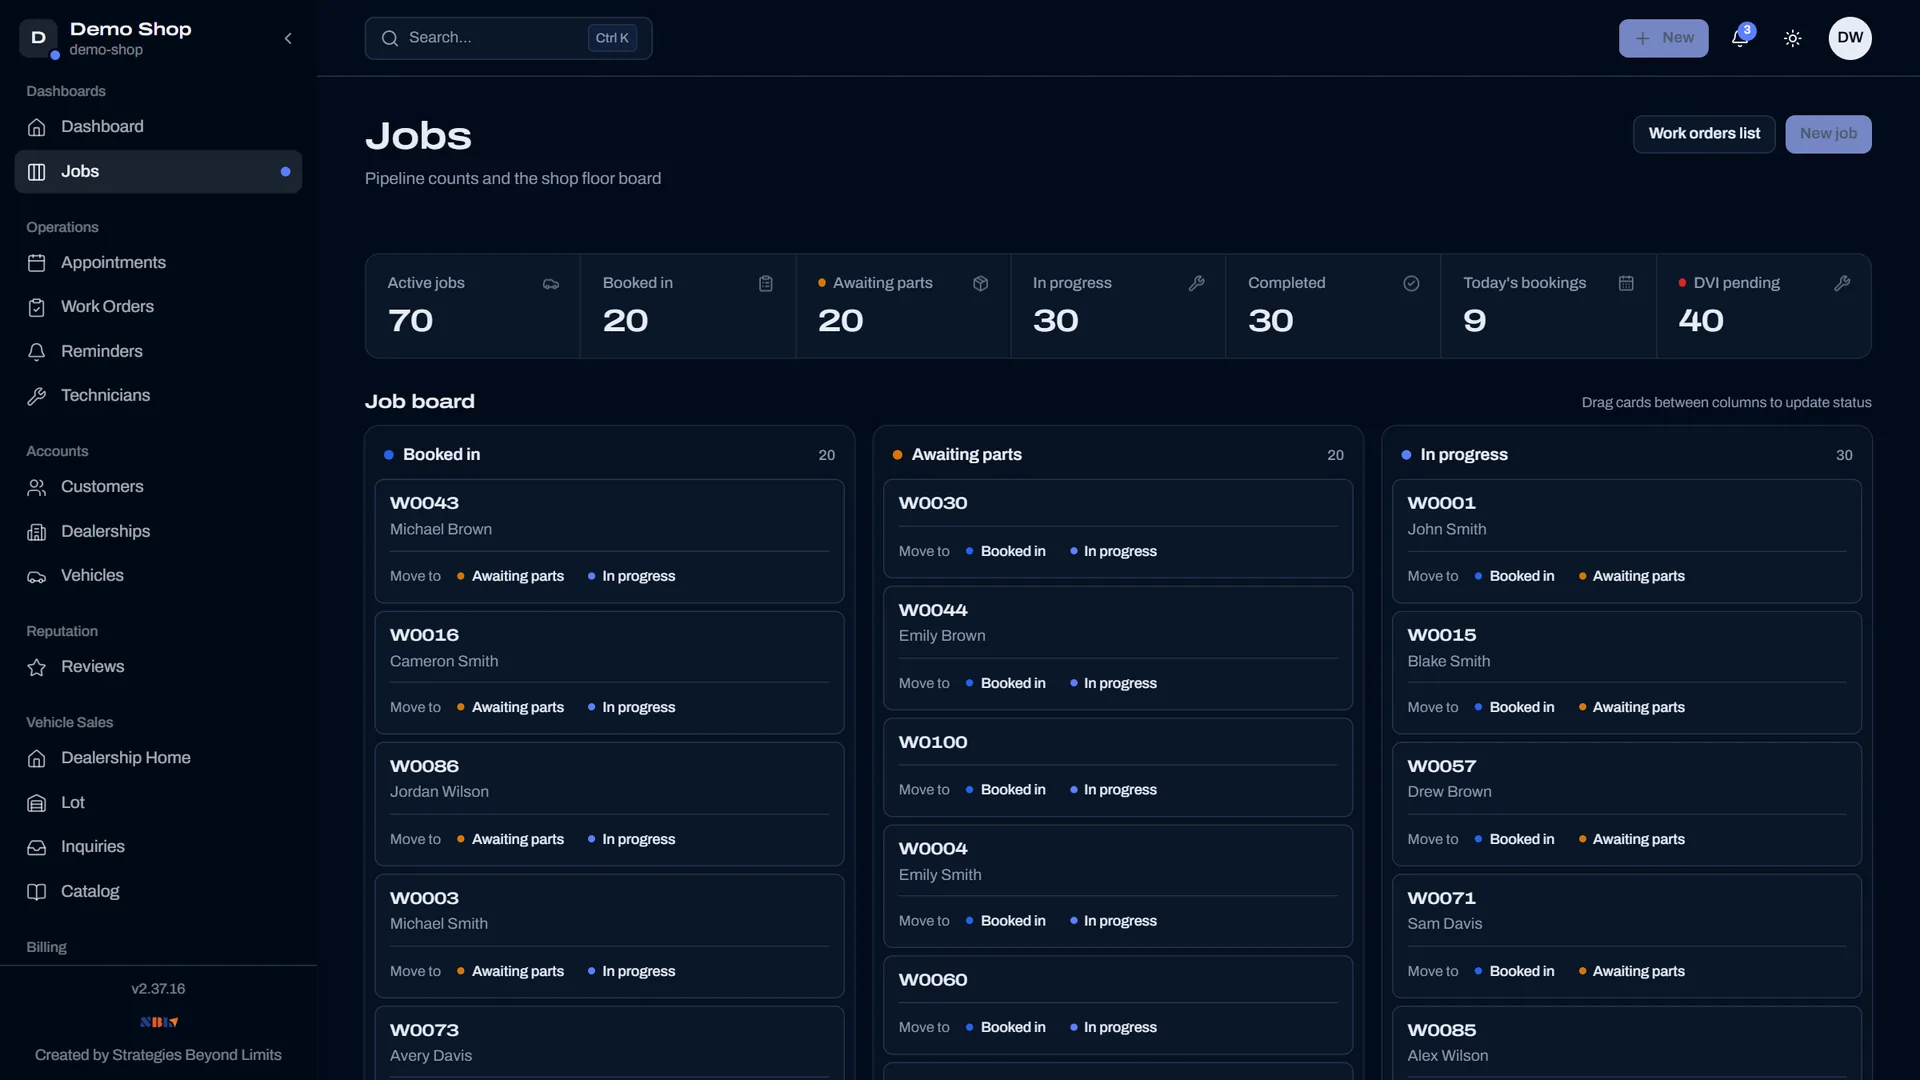Move W0030 to Booked in
The width and height of the screenshot is (1920, 1080).
[1006, 552]
